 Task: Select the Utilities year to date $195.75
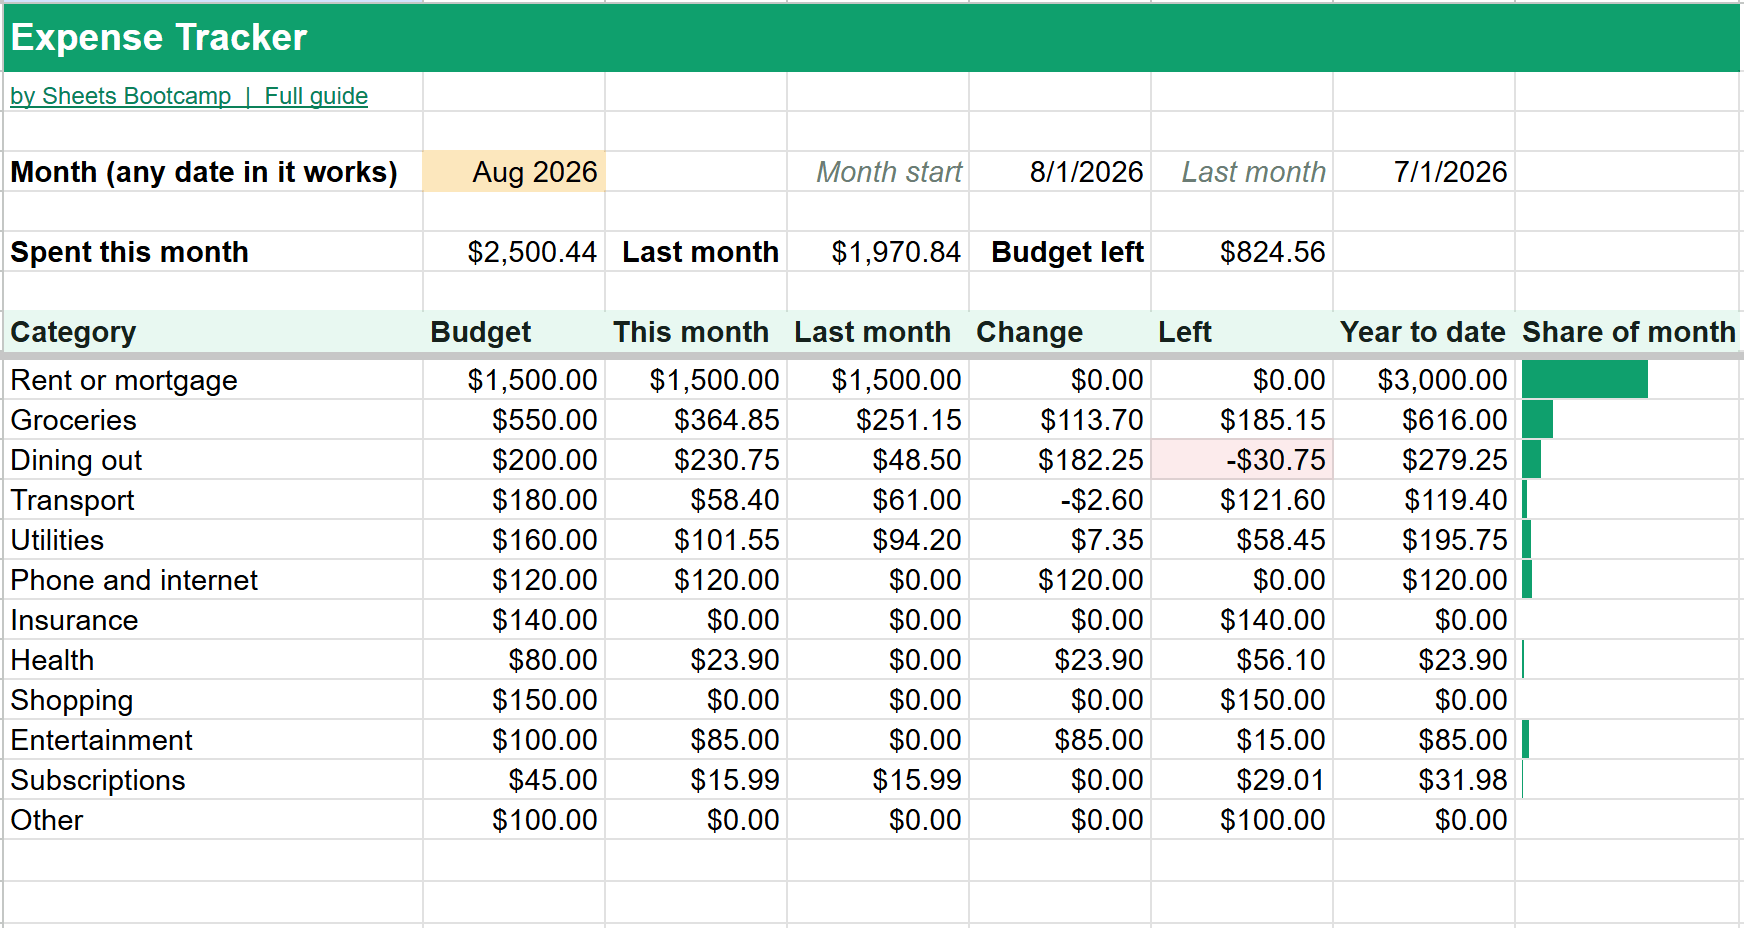(x=1424, y=540)
